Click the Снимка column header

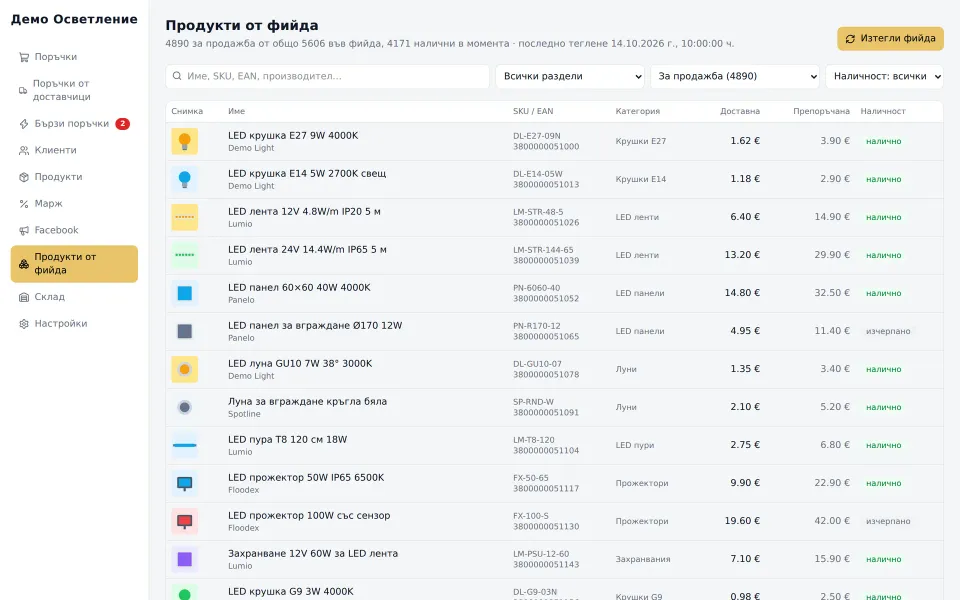[x=187, y=111]
